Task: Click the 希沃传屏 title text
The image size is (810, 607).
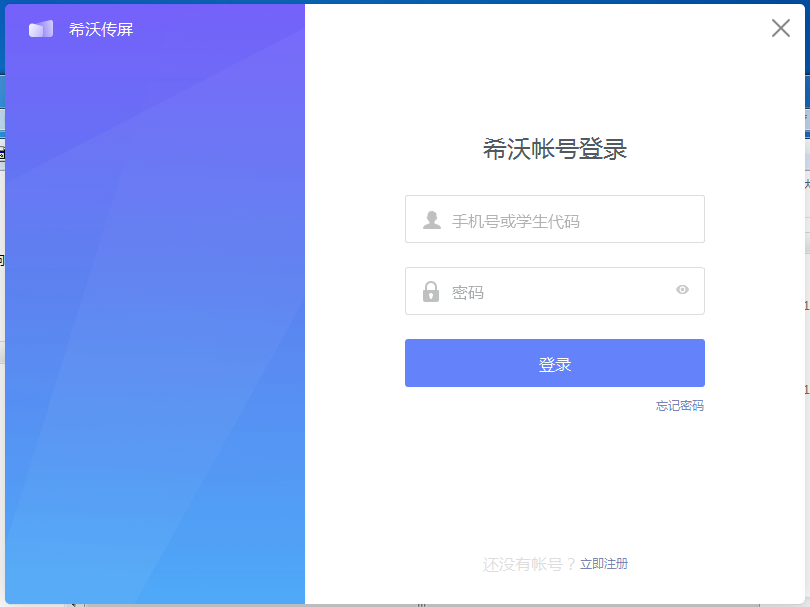Action: 101,29
